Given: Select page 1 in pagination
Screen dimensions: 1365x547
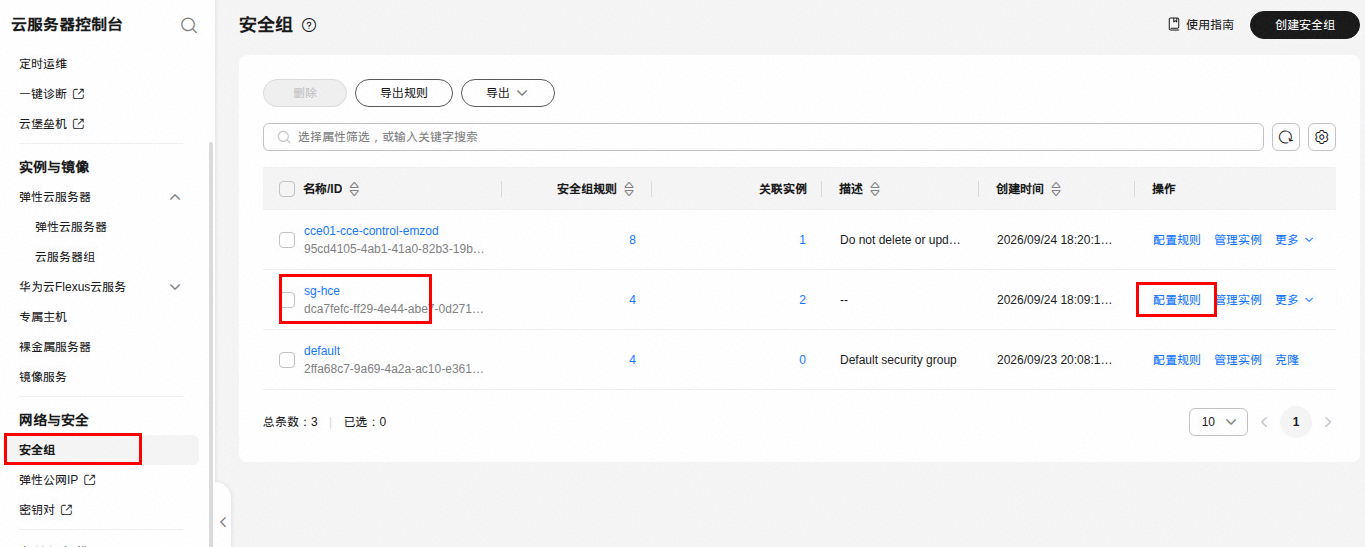Looking at the screenshot, I should (1296, 422).
